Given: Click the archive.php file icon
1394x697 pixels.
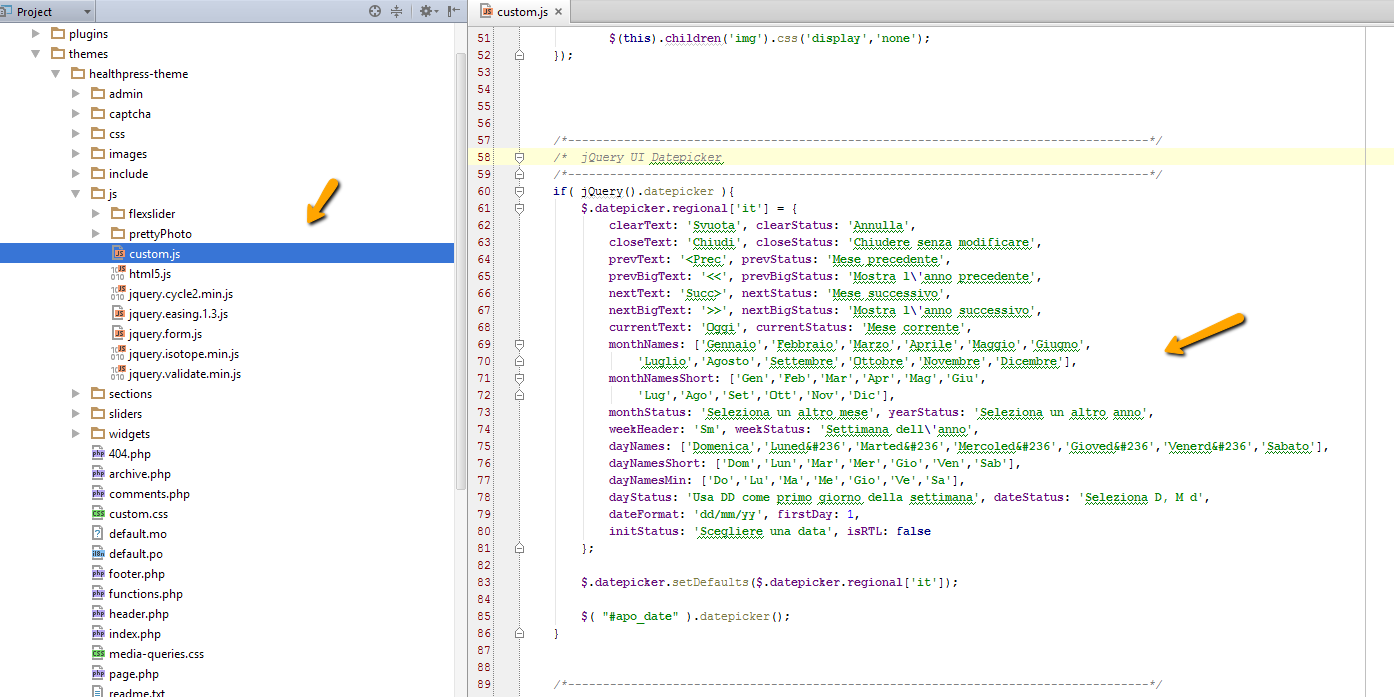Looking at the screenshot, I should (98, 474).
